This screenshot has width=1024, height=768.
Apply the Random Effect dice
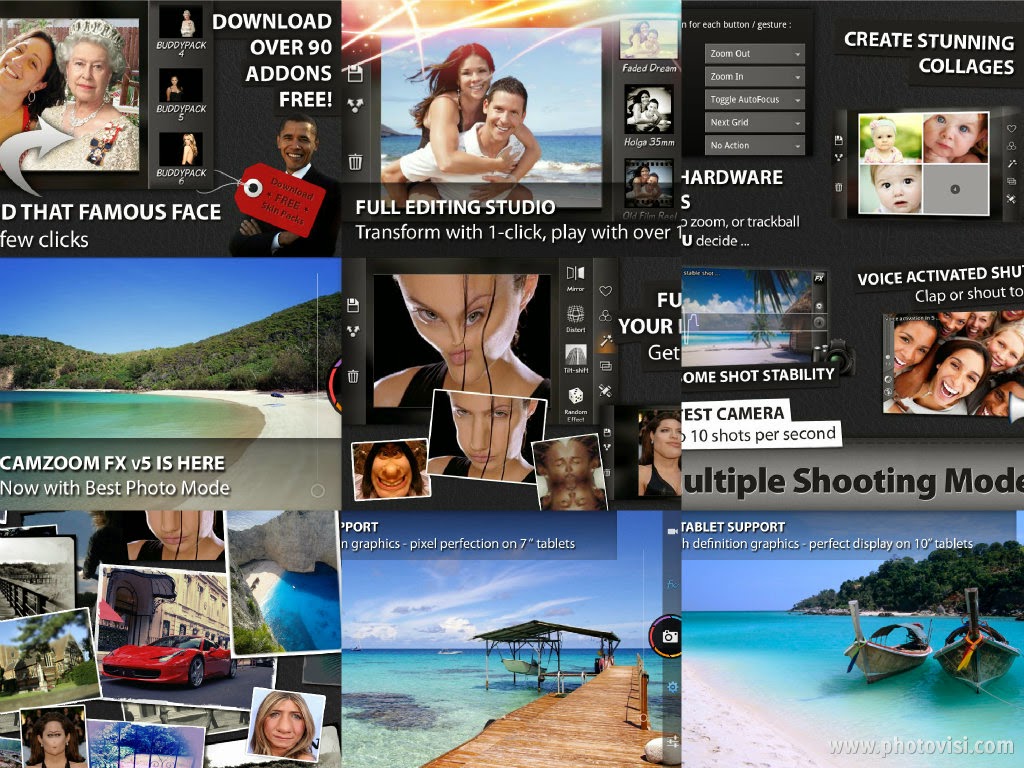coord(575,404)
